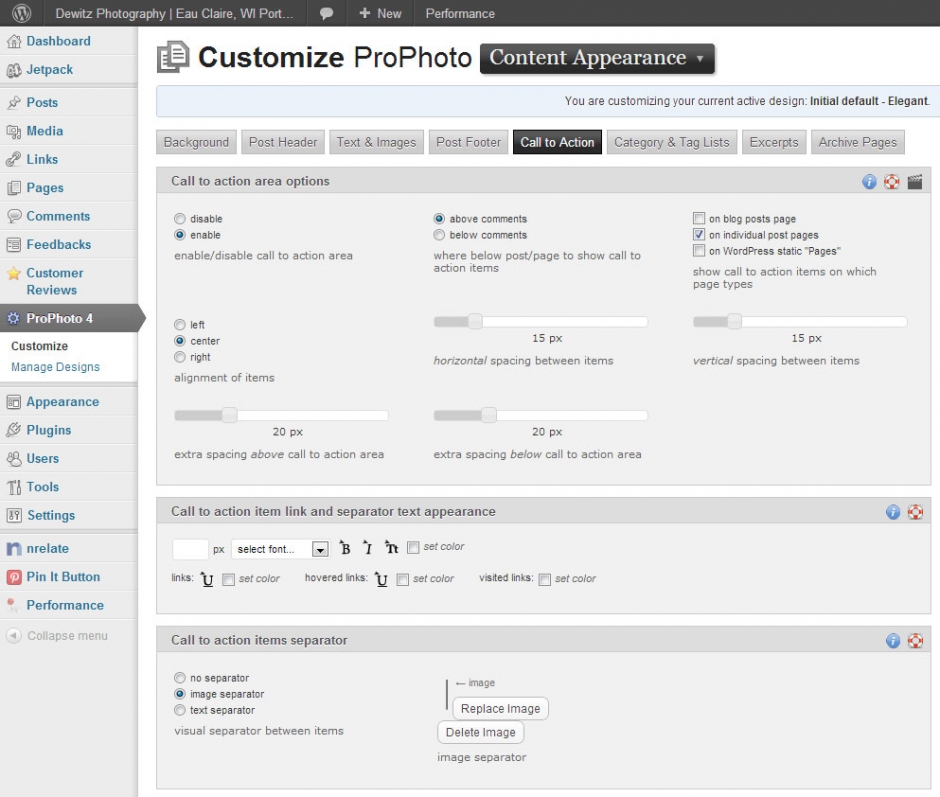This screenshot has height=797, width=940.
Task: Click lifesaver icon in link and separator text appearance
Action: click(x=915, y=512)
